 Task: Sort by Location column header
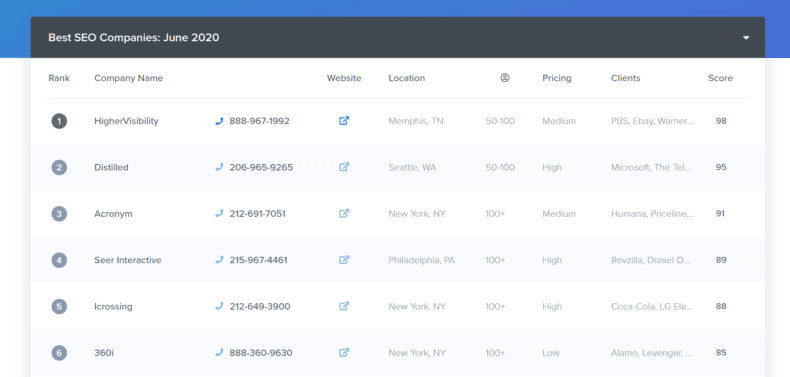click(407, 78)
